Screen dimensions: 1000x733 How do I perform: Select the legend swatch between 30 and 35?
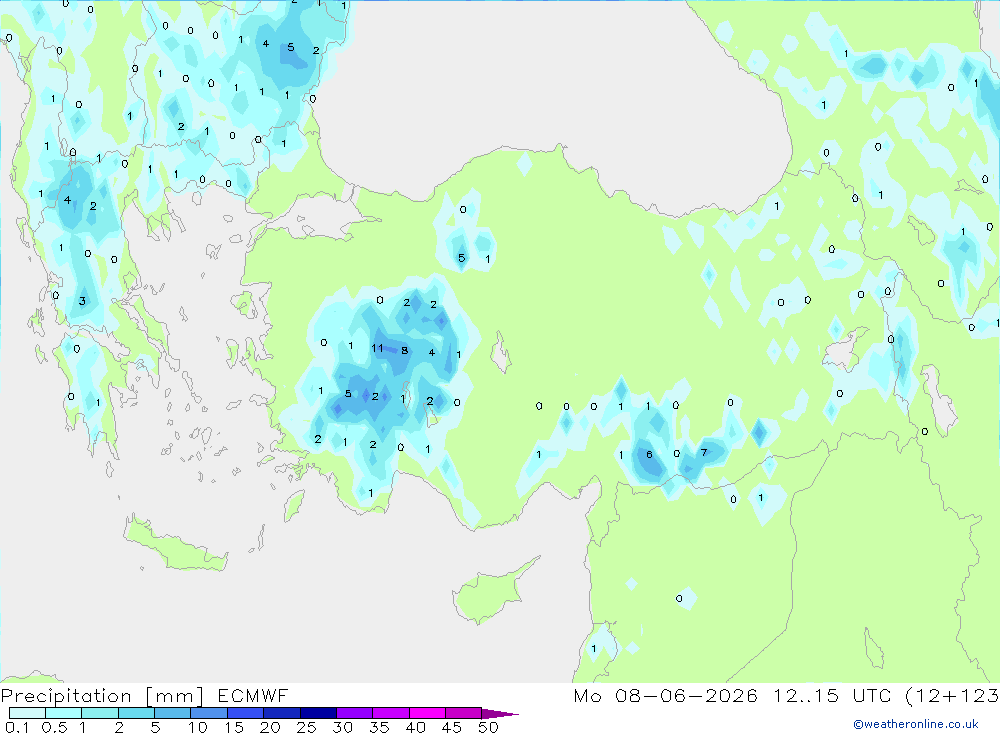[354, 713]
